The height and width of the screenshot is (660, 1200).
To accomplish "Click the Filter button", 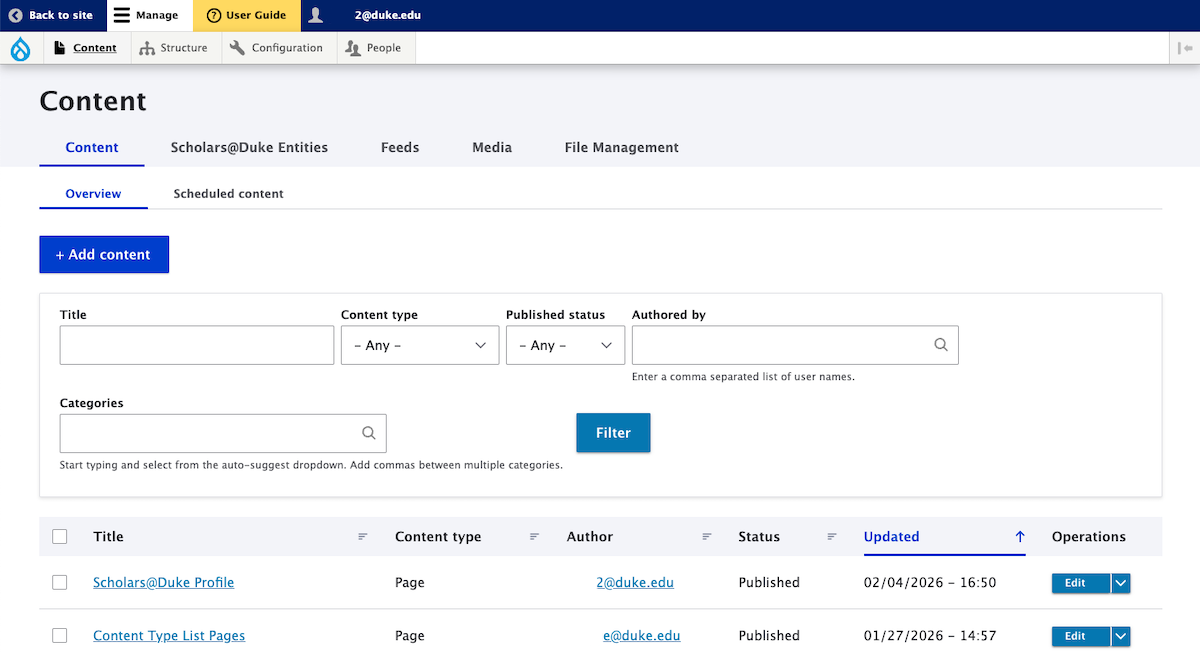I will click(613, 432).
